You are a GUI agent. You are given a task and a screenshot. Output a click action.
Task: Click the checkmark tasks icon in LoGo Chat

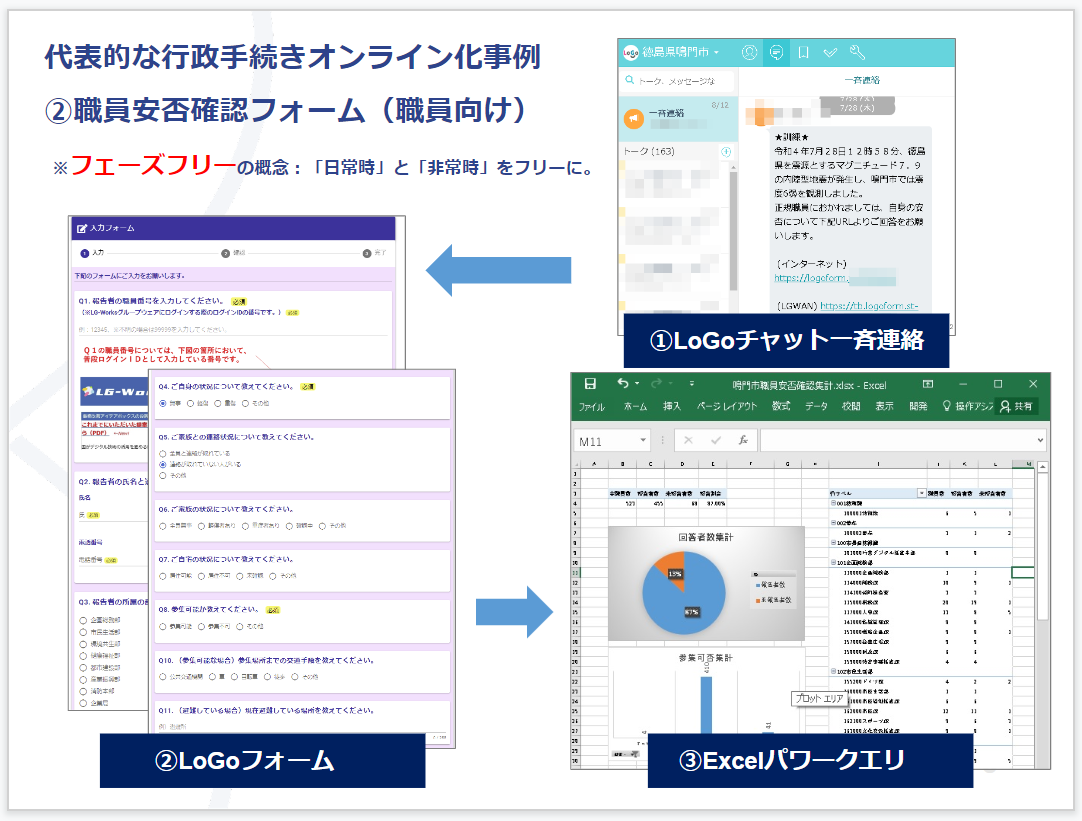(830, 52)
